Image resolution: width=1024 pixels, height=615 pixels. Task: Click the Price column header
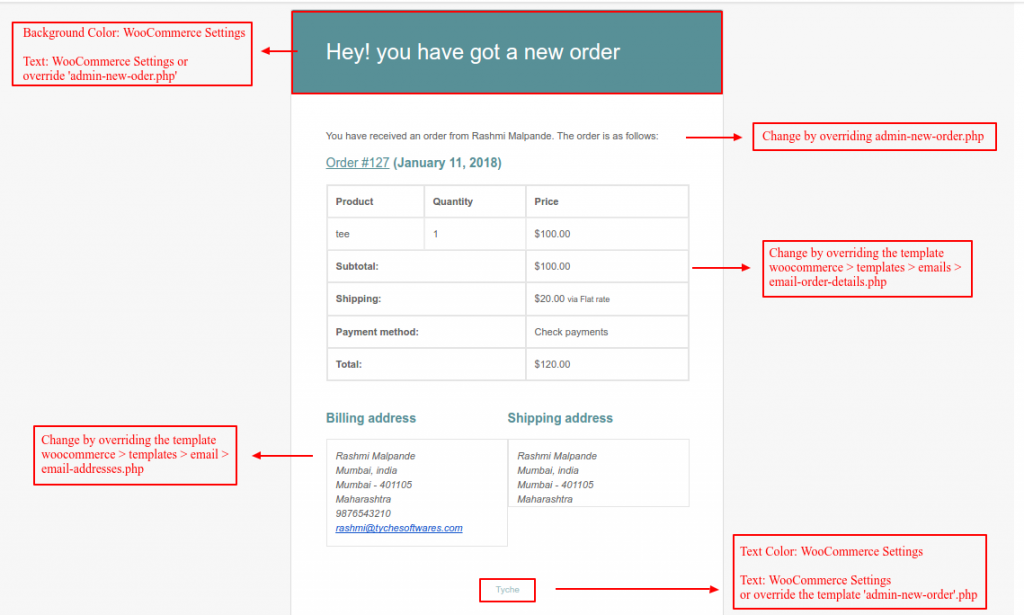548,201
